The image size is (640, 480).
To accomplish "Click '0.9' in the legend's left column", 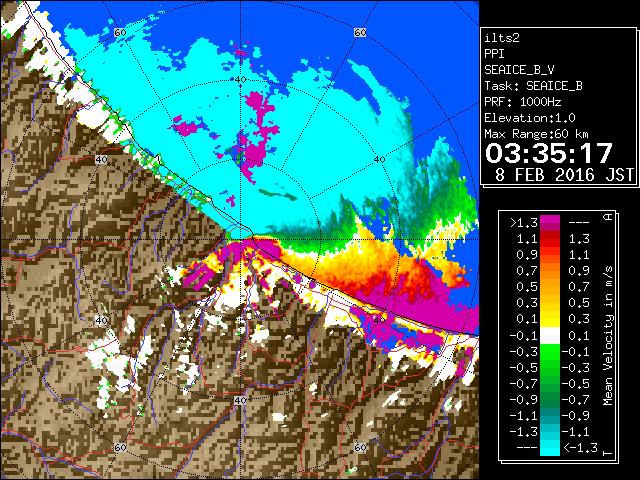I will (527, 255).
